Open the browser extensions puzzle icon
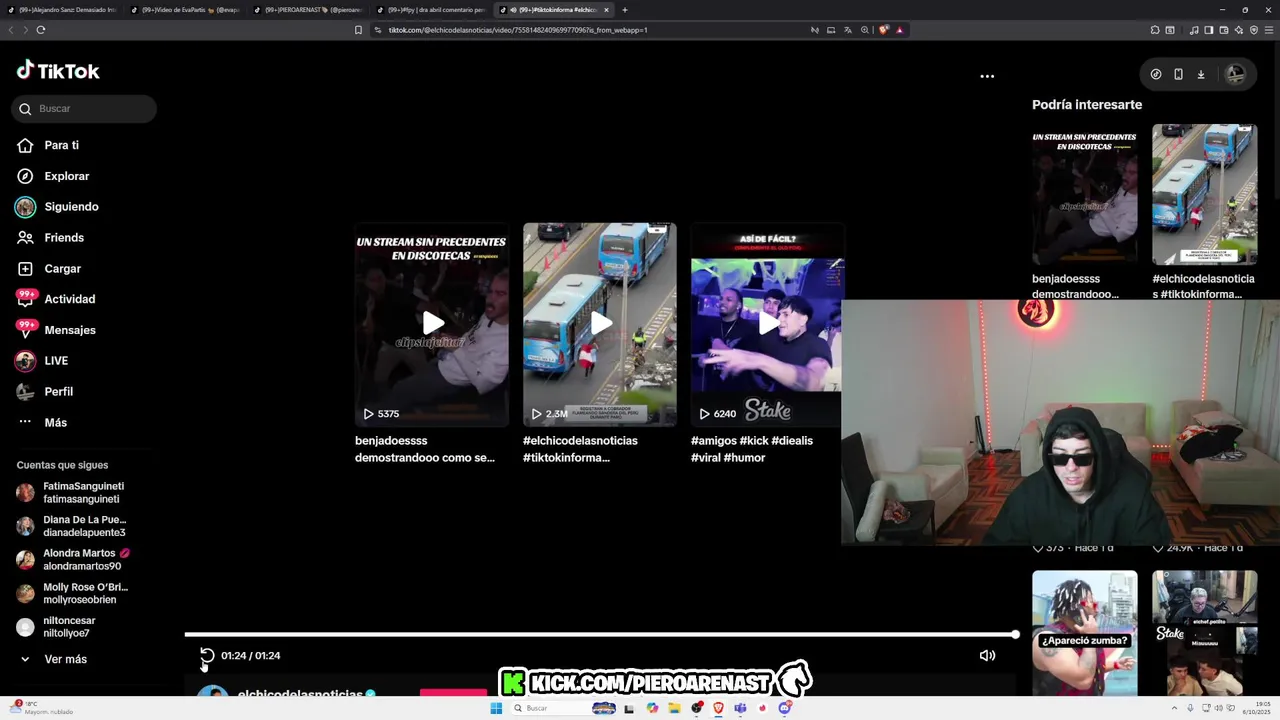Image resolution: width=1280 pixels, height=720 pixels. [1154, 30]
